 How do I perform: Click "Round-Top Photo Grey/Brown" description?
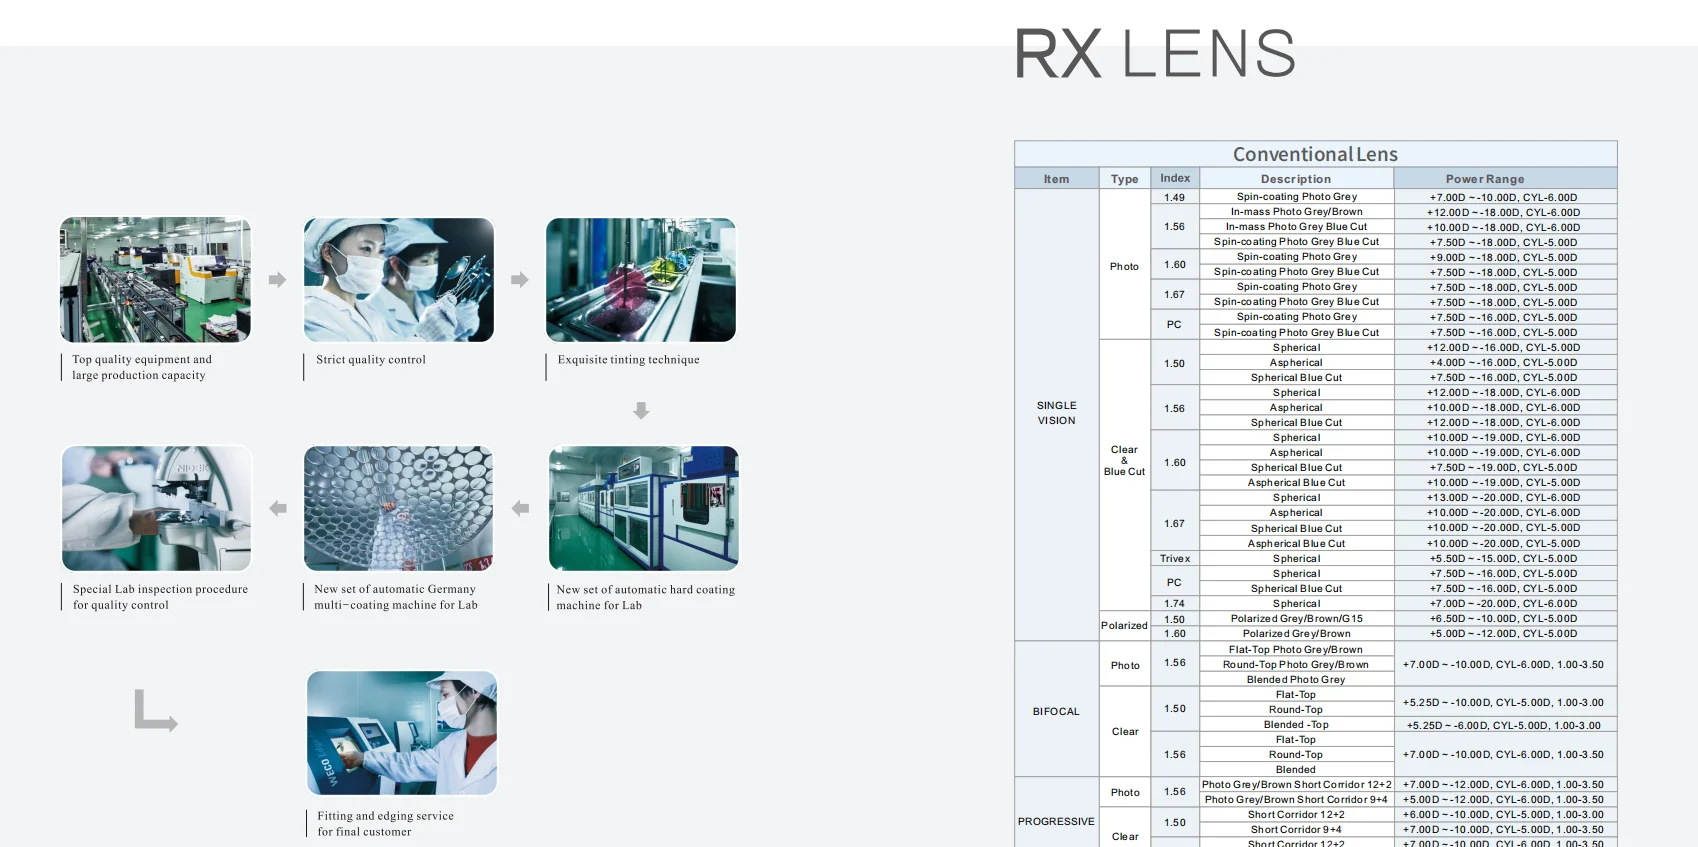point(1296,664)
